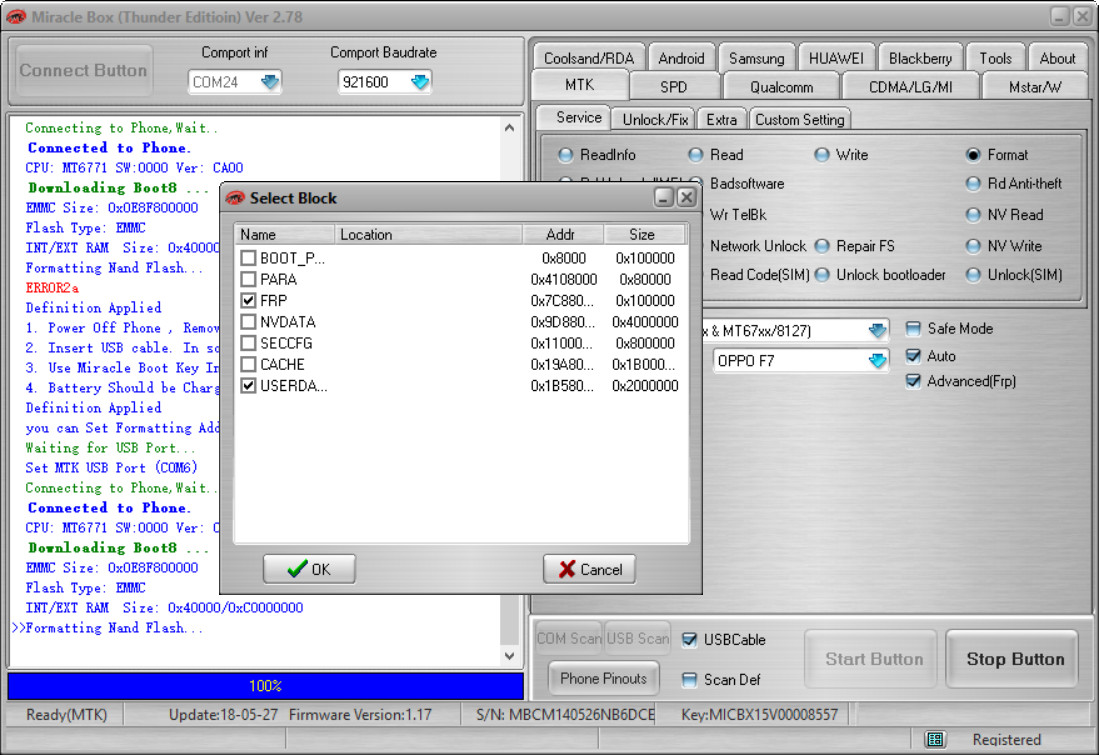Screen dimensions: 1099x755
Task: Click the Miracle Box logo in title bar
Action: click(x=16, y=16)
